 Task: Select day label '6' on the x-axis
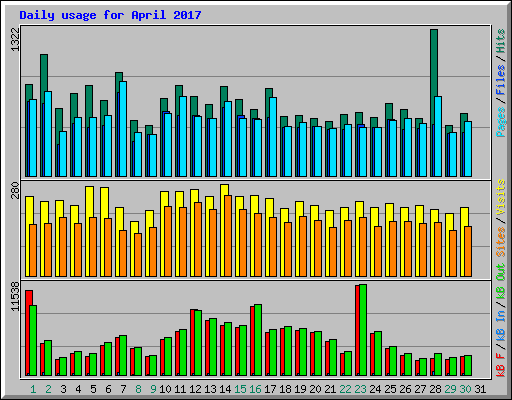click(108, 389)
